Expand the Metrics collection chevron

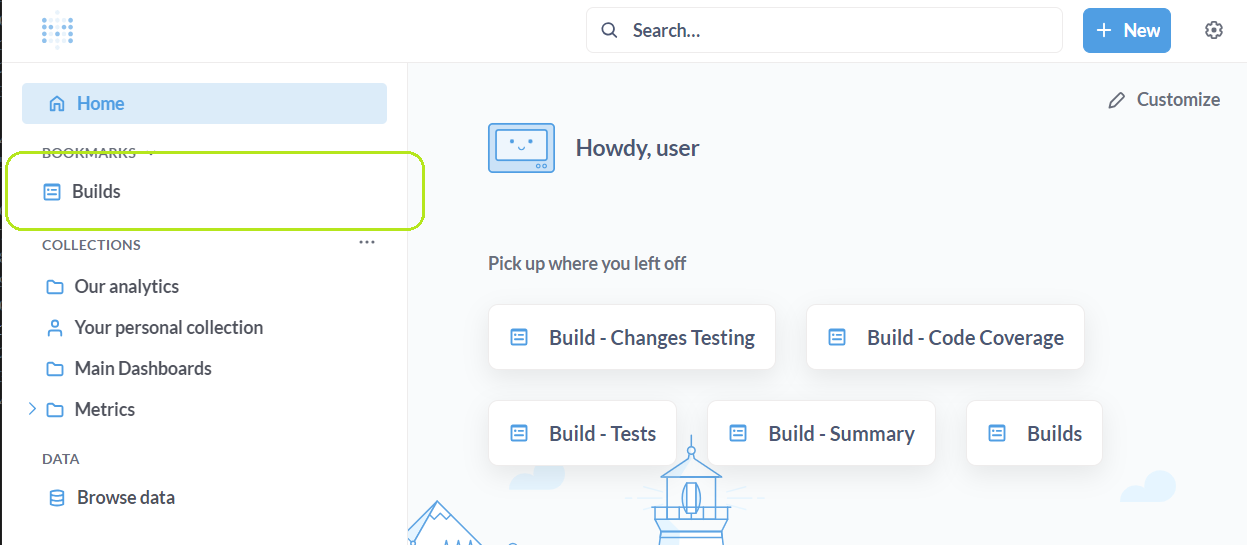pos(32,409)
